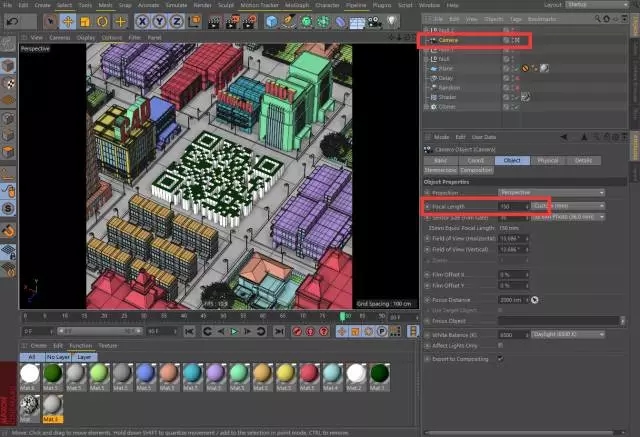Enable the Affect Lights Only checkbox
This screenshot has height=437, width=640.
point(500,344)
